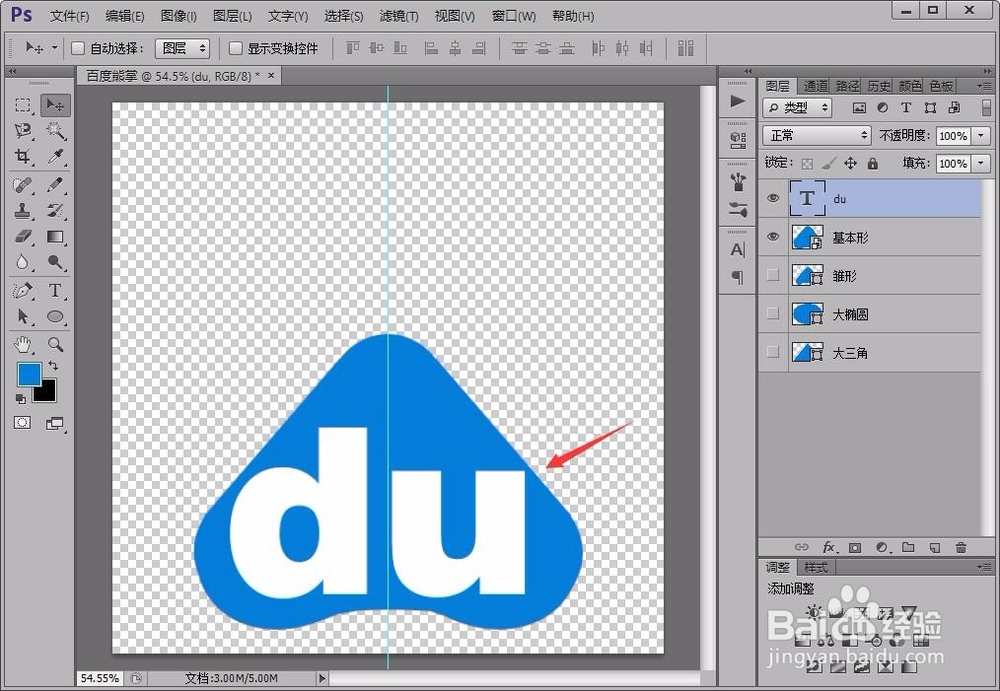
Task: Click the 不透明度 100% value field
Action: tap(953, 135)
